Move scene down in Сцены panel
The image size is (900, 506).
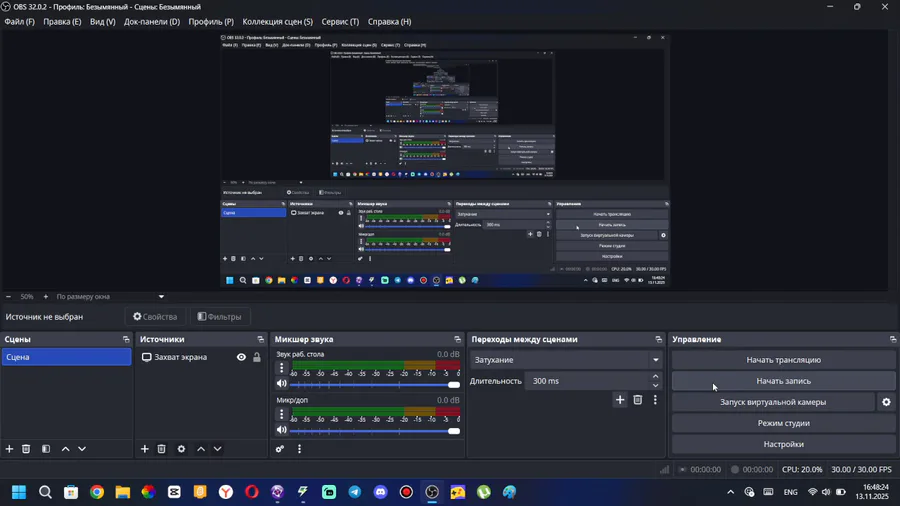pyautogui.click(x=82, y=449)
